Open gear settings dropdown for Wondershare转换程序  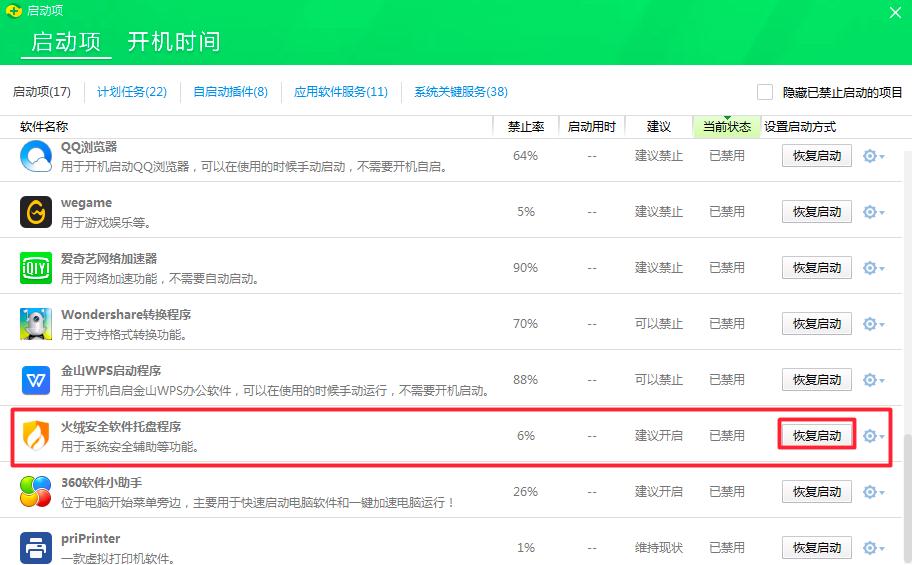point(873,324)
